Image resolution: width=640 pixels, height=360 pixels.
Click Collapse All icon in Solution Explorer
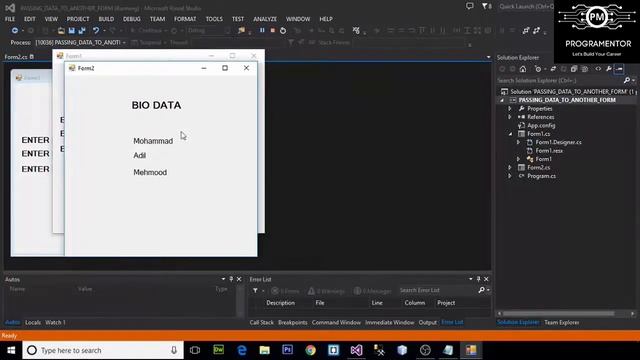[574, 69]
